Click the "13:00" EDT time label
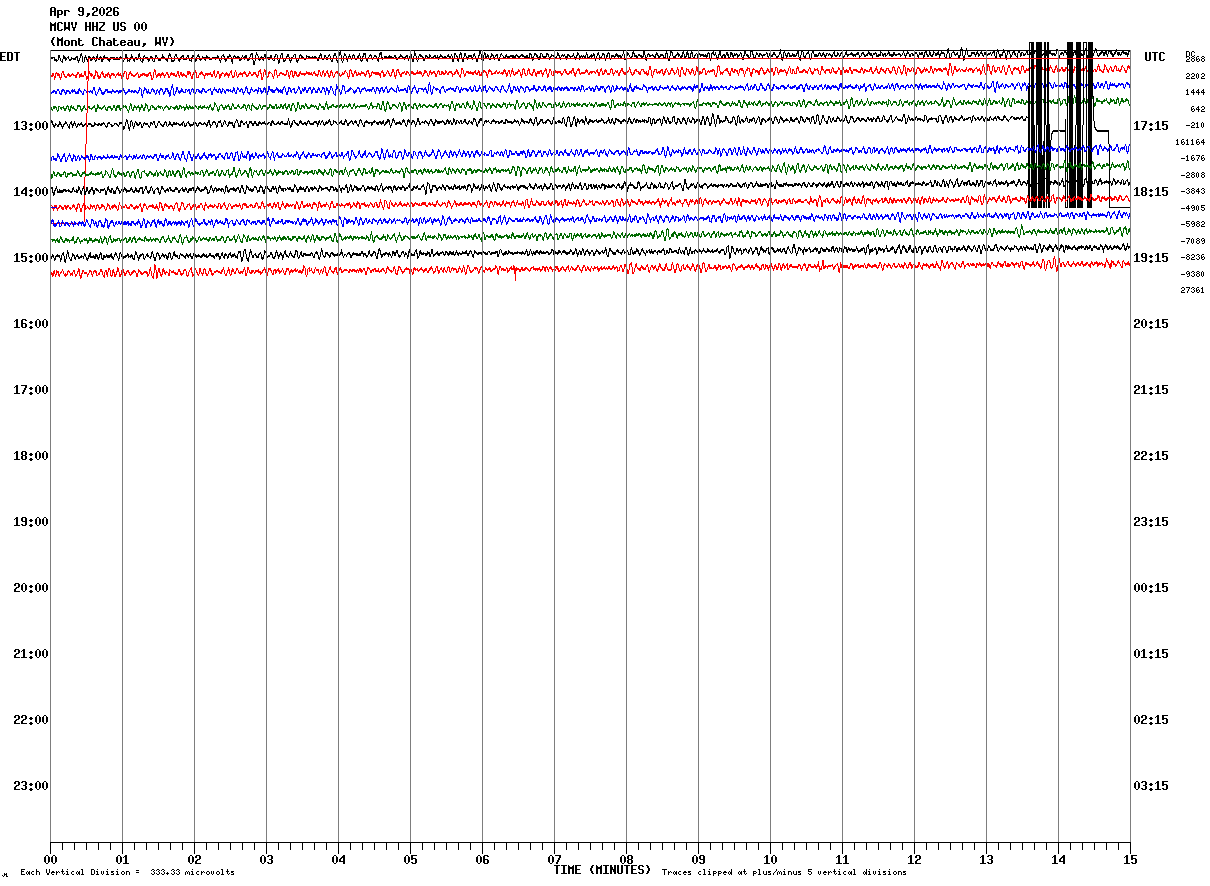 coord(31,126)
